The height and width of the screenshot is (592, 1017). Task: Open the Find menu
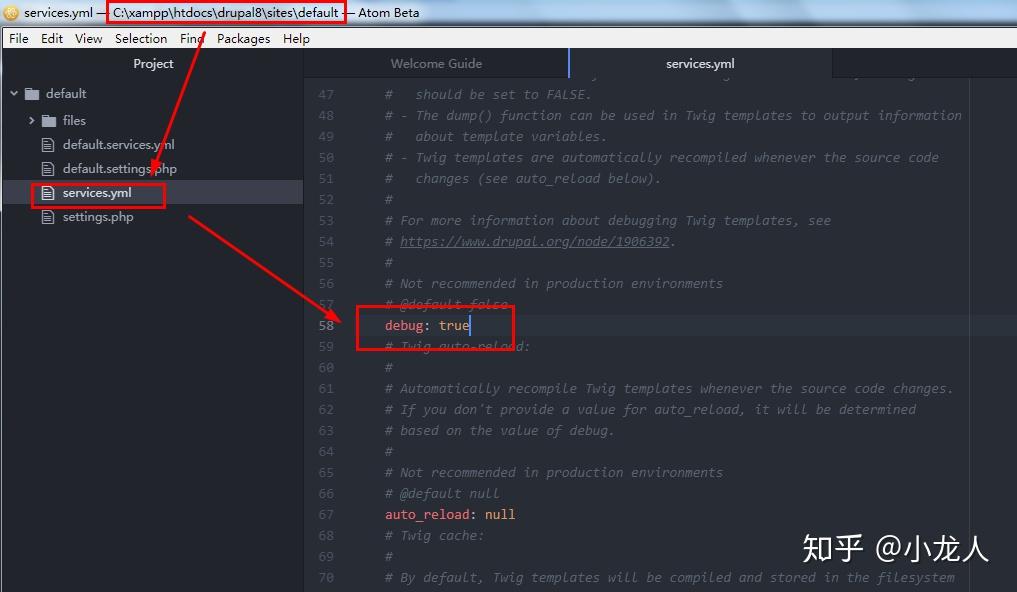[x=192, y=39]
